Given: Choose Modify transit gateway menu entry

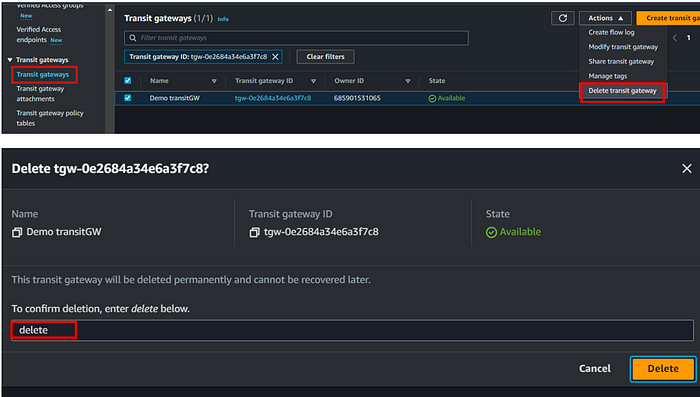Looking at the screenshot, I should [623, 47].
